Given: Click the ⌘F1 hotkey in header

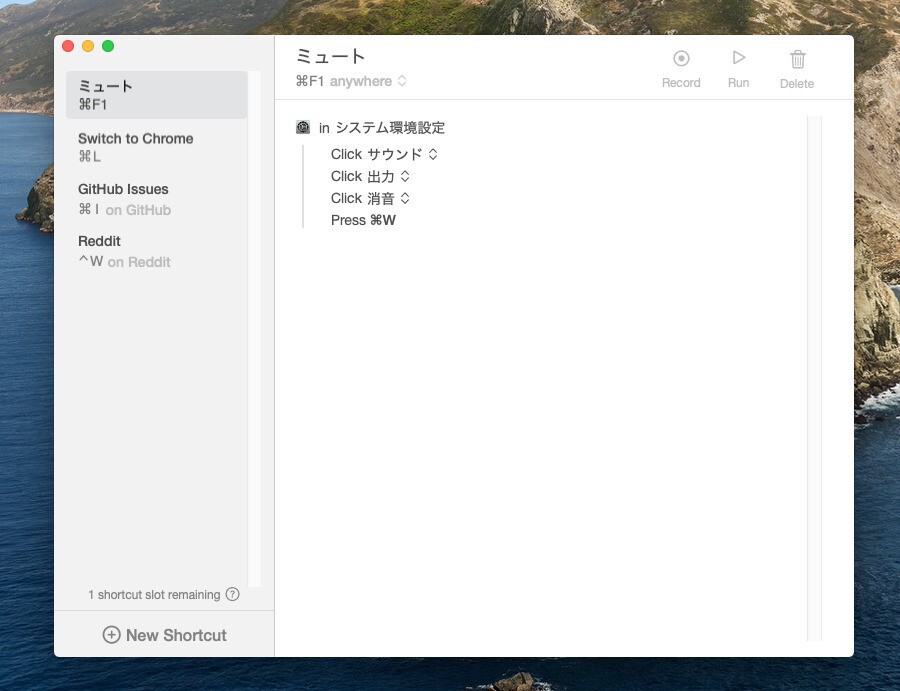Looking at the screenshot, I should [310, 81].
